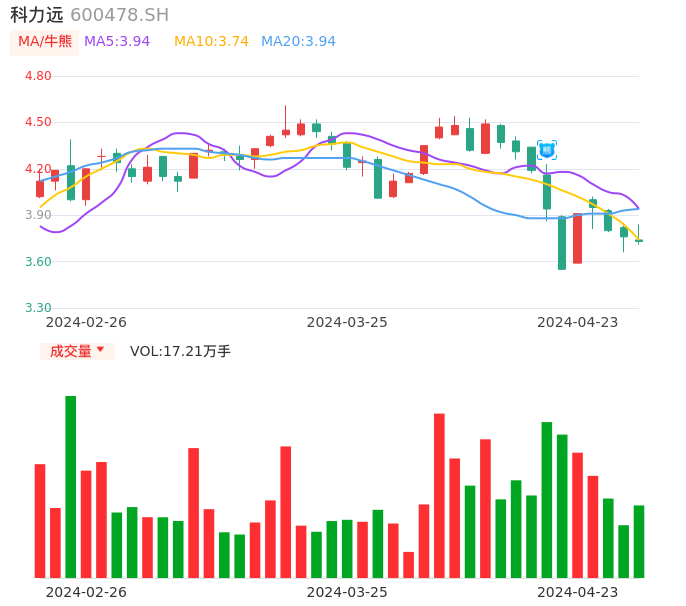Viewport: 686px width, 606px height.
Task: Click the last green volume bar on right
Action: point(639,541)
